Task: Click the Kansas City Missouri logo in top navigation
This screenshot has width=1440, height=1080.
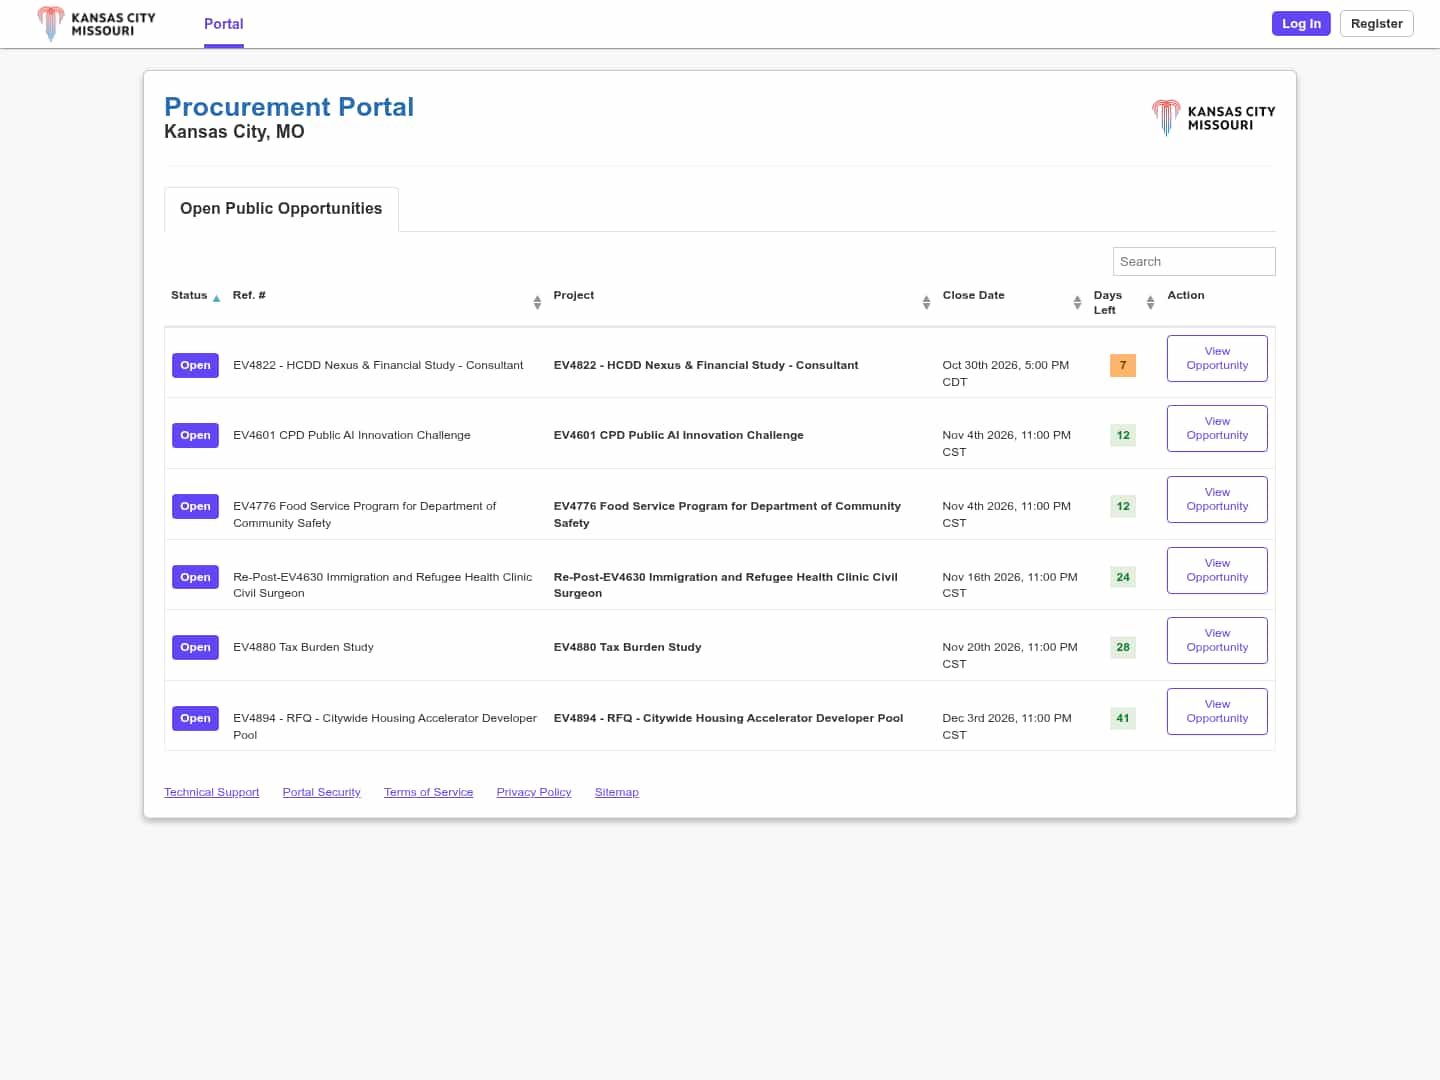Action: 96,24
